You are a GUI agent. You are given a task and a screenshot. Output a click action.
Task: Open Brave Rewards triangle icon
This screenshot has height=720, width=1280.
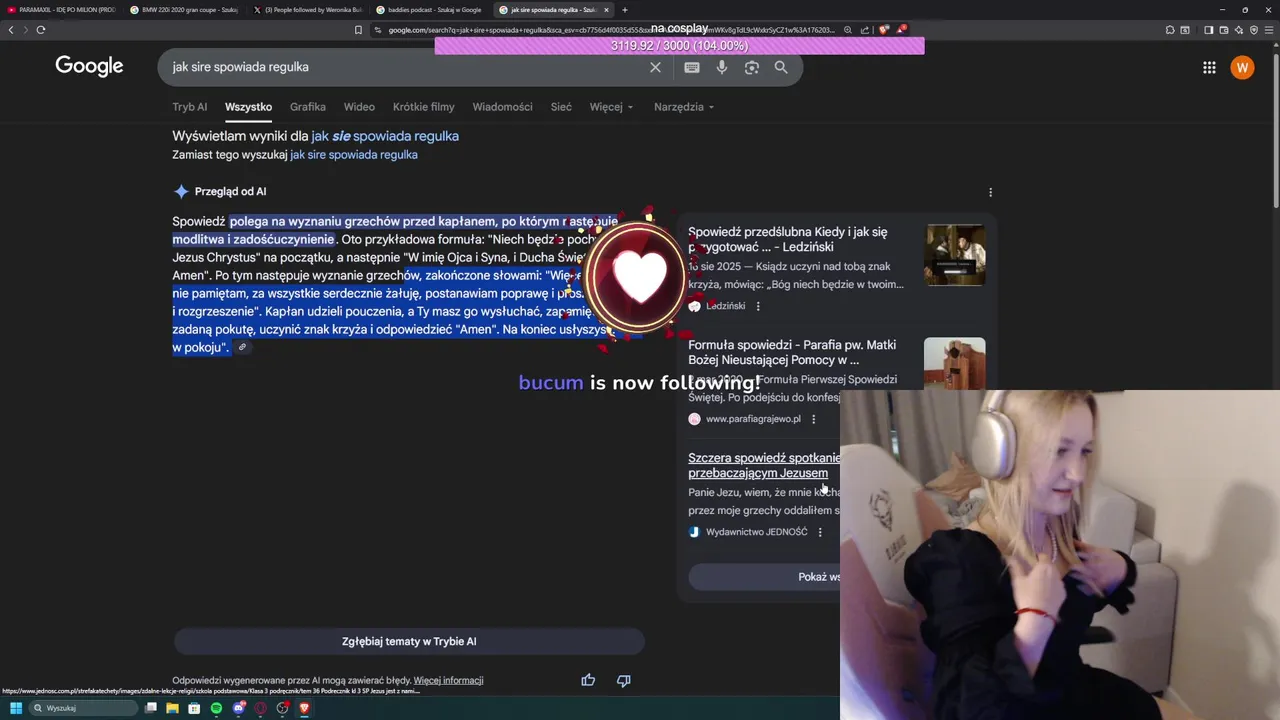coord(901,30)
